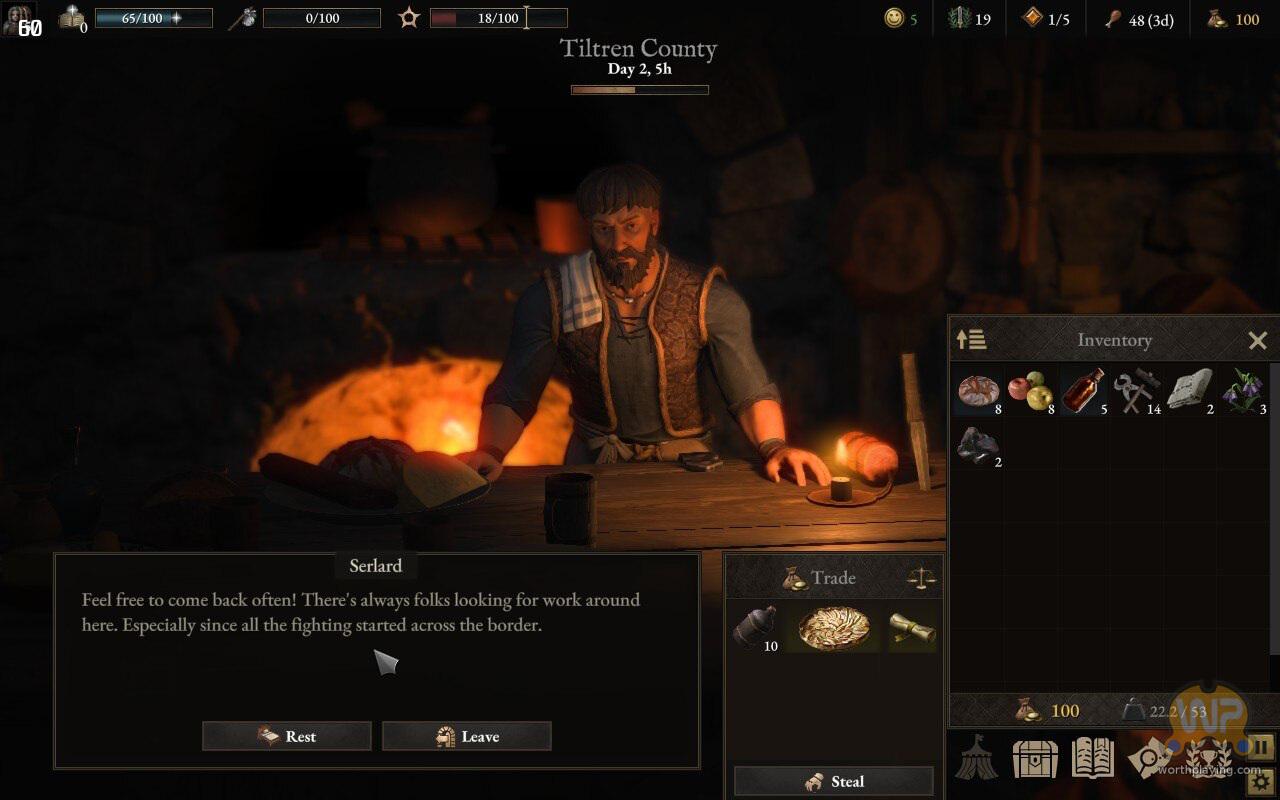The image size is (1280, 800).
Task: Open the map magnifier icon
Action: (x=1150, y=758)
